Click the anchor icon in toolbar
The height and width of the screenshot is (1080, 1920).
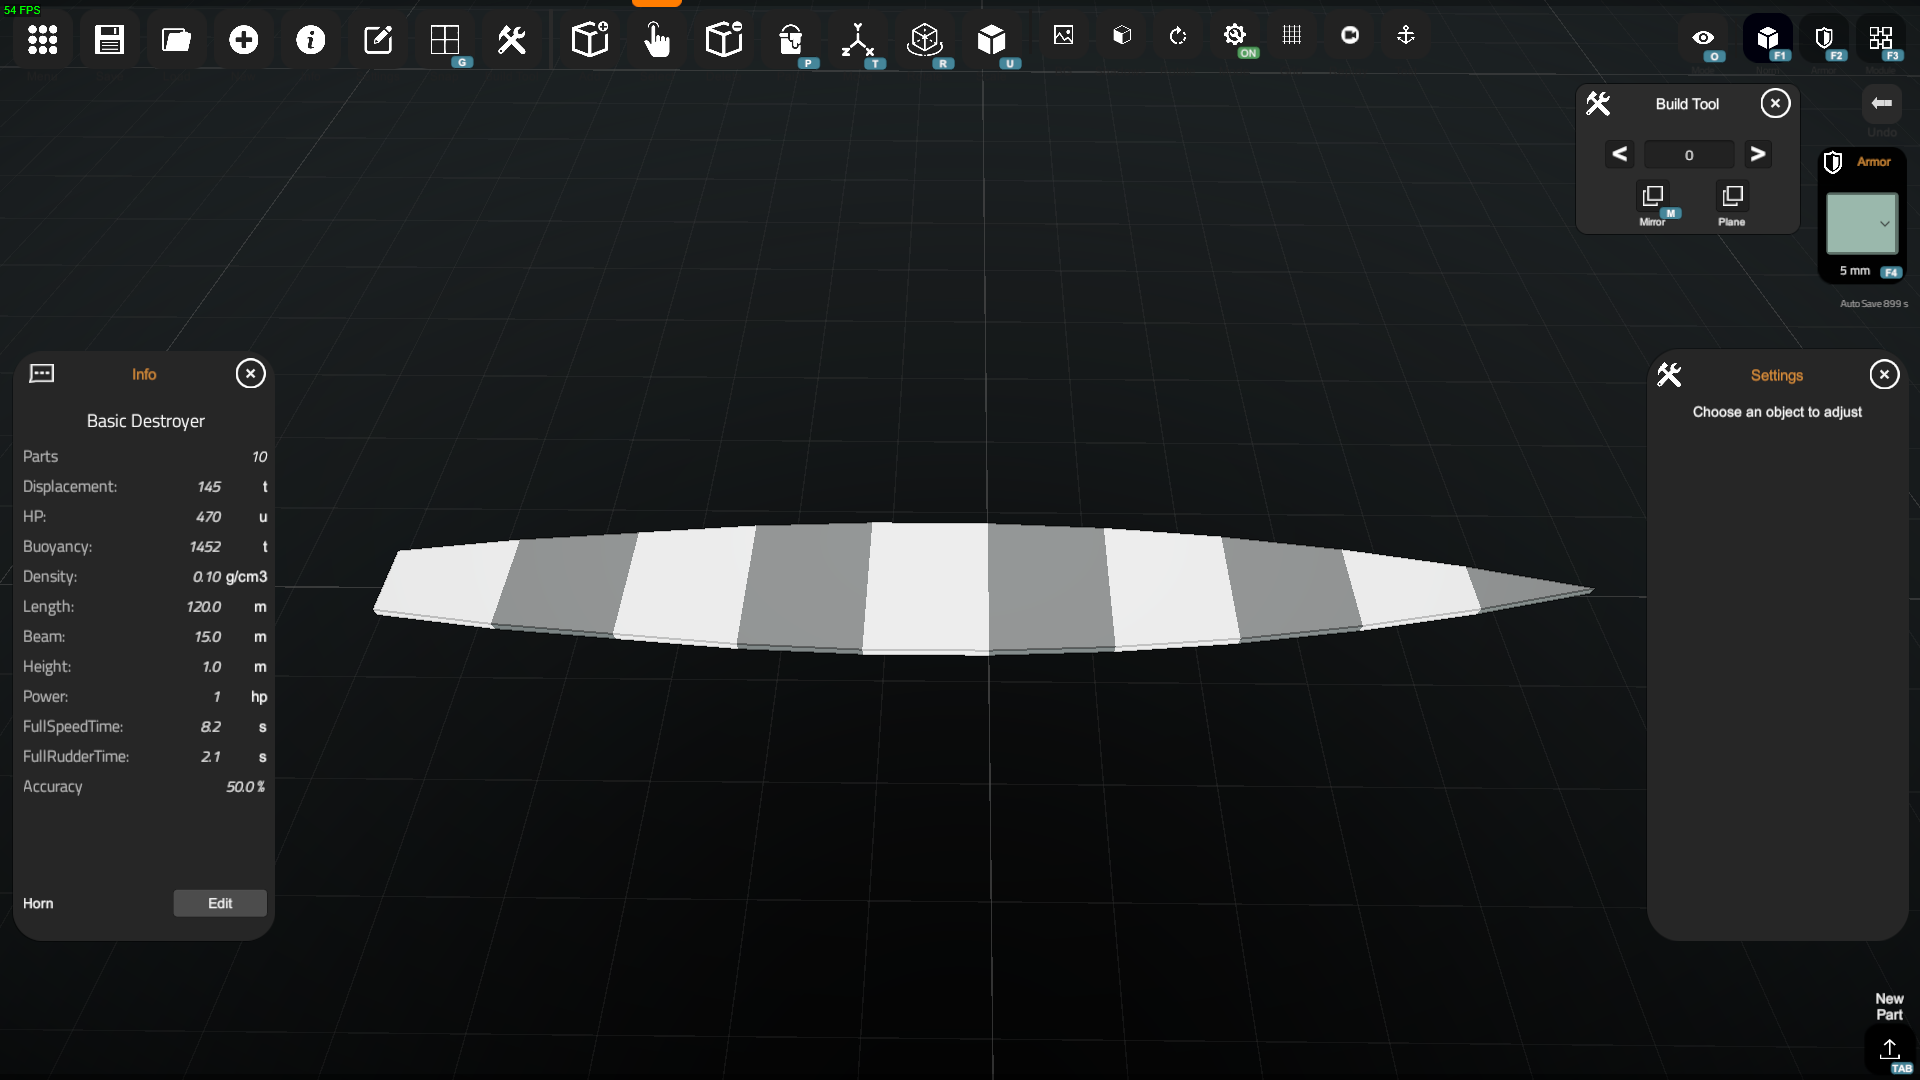[1405, 36]
